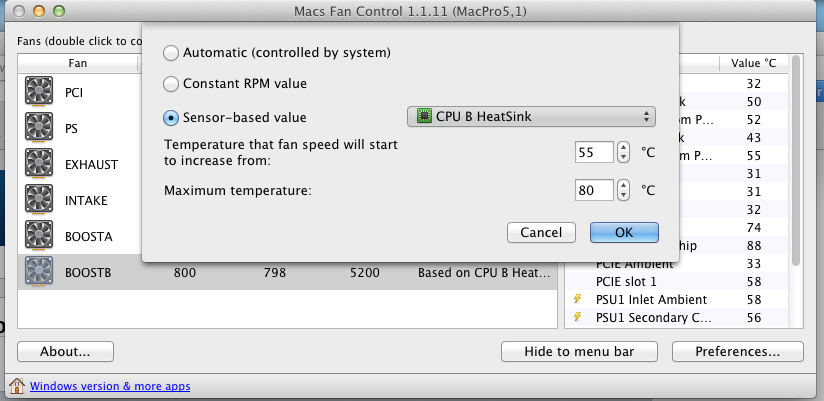
Task: Click the start temperature field showing 55
Action: (x=594, y=152)
